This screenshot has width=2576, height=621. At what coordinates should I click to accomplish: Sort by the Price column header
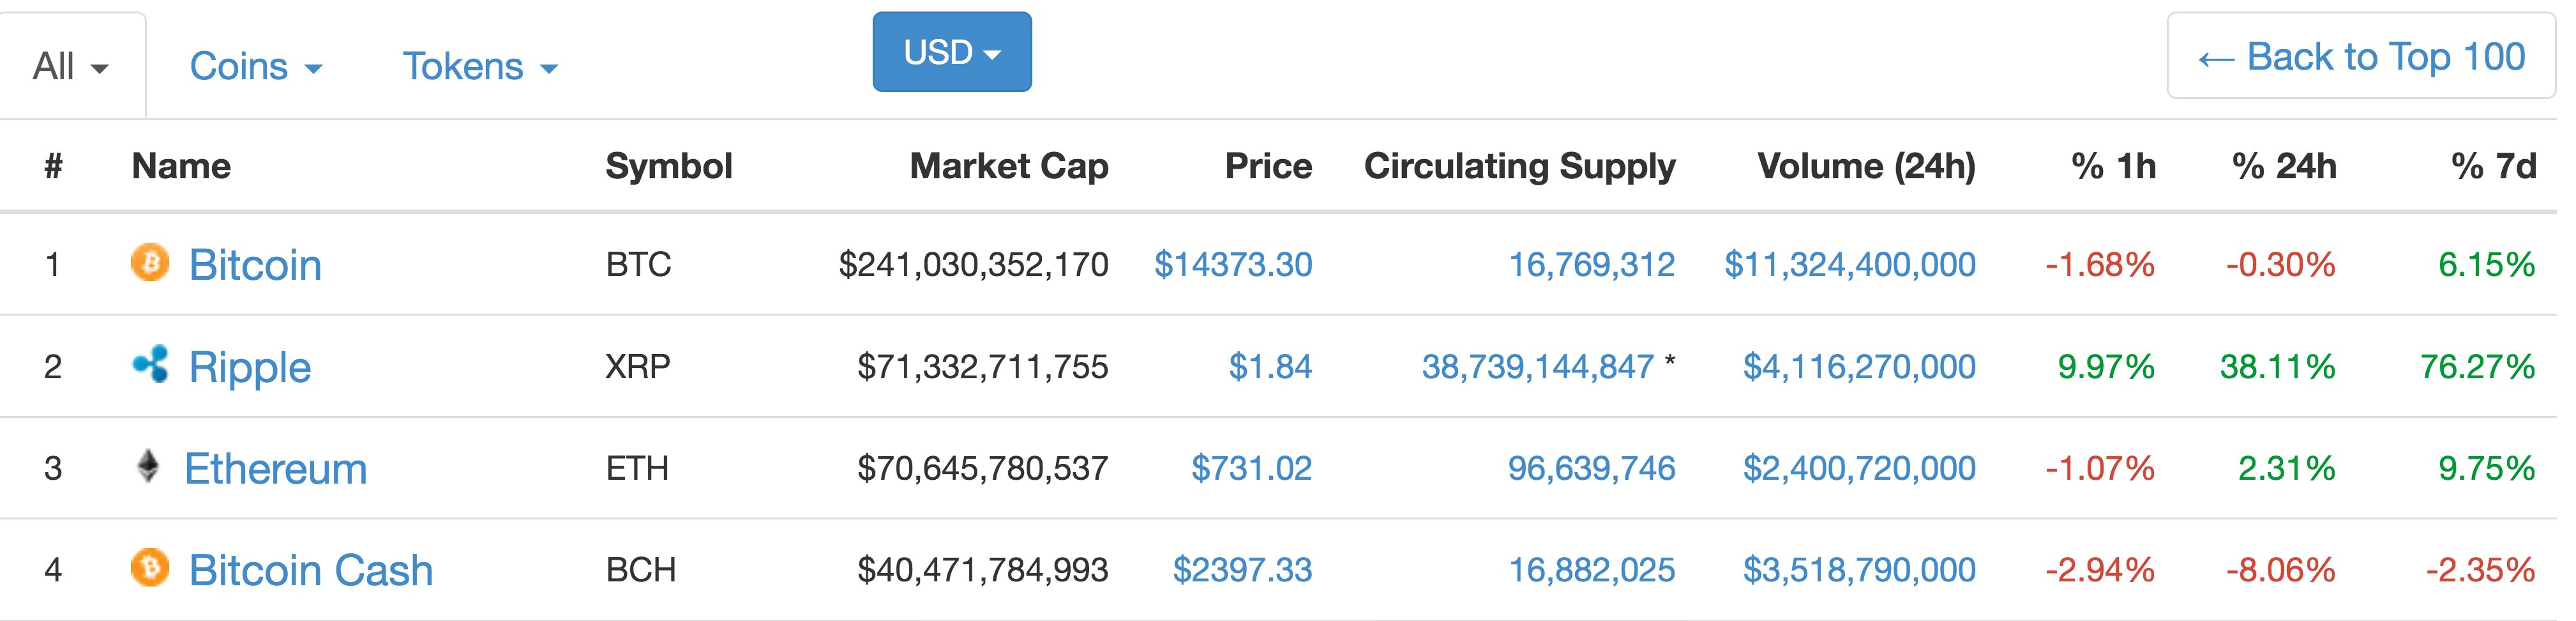coord(1268,166)
